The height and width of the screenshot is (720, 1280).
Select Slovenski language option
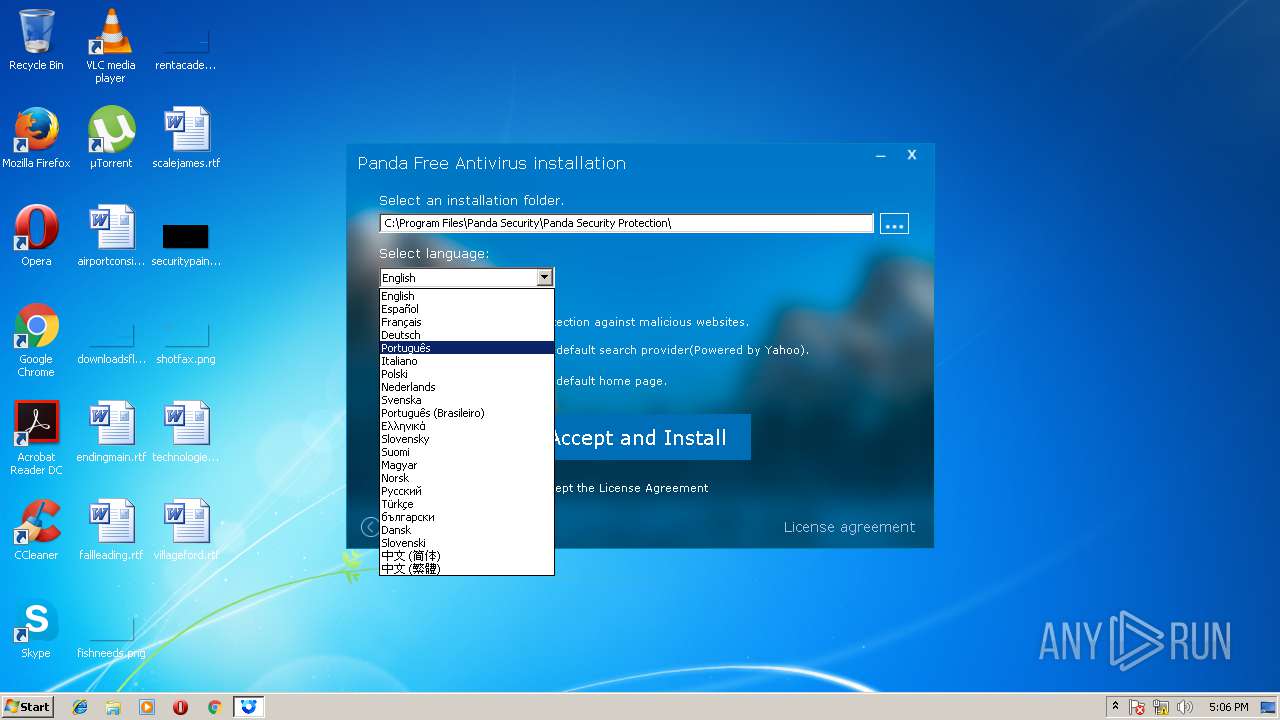pos(467,543)
